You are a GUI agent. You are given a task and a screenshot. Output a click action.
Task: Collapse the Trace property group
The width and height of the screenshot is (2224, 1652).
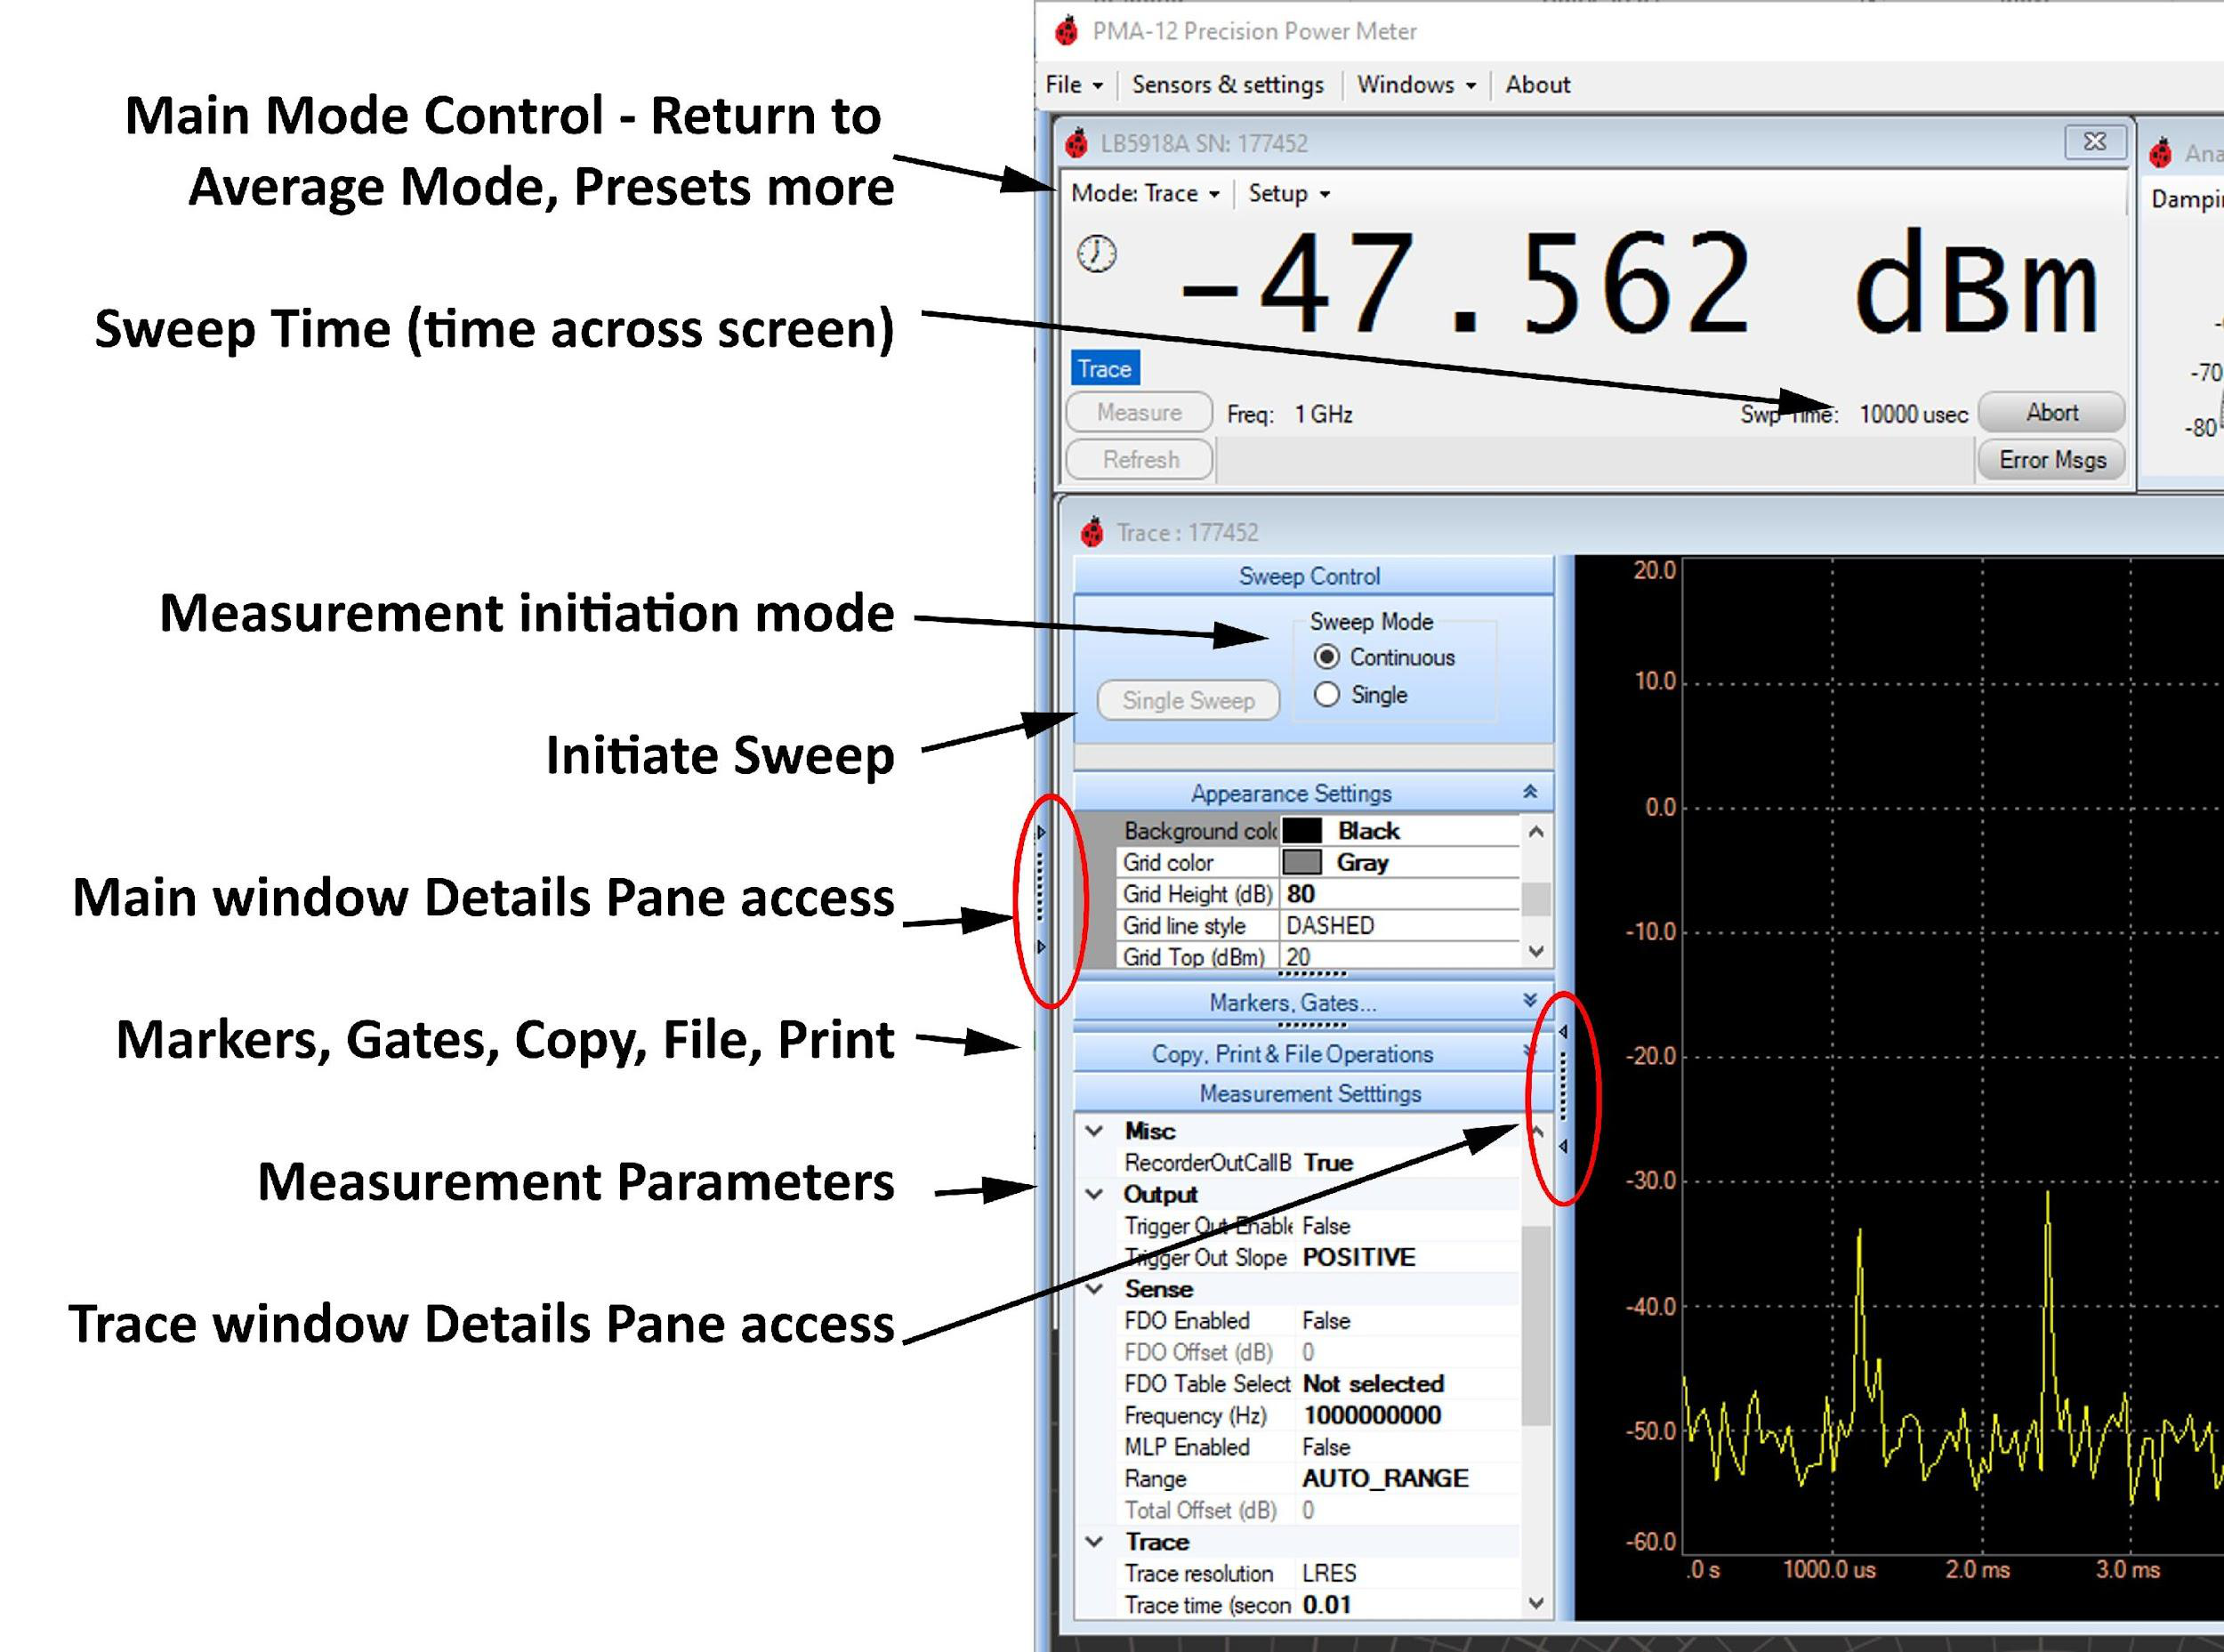click(x=1095, y=1542)
